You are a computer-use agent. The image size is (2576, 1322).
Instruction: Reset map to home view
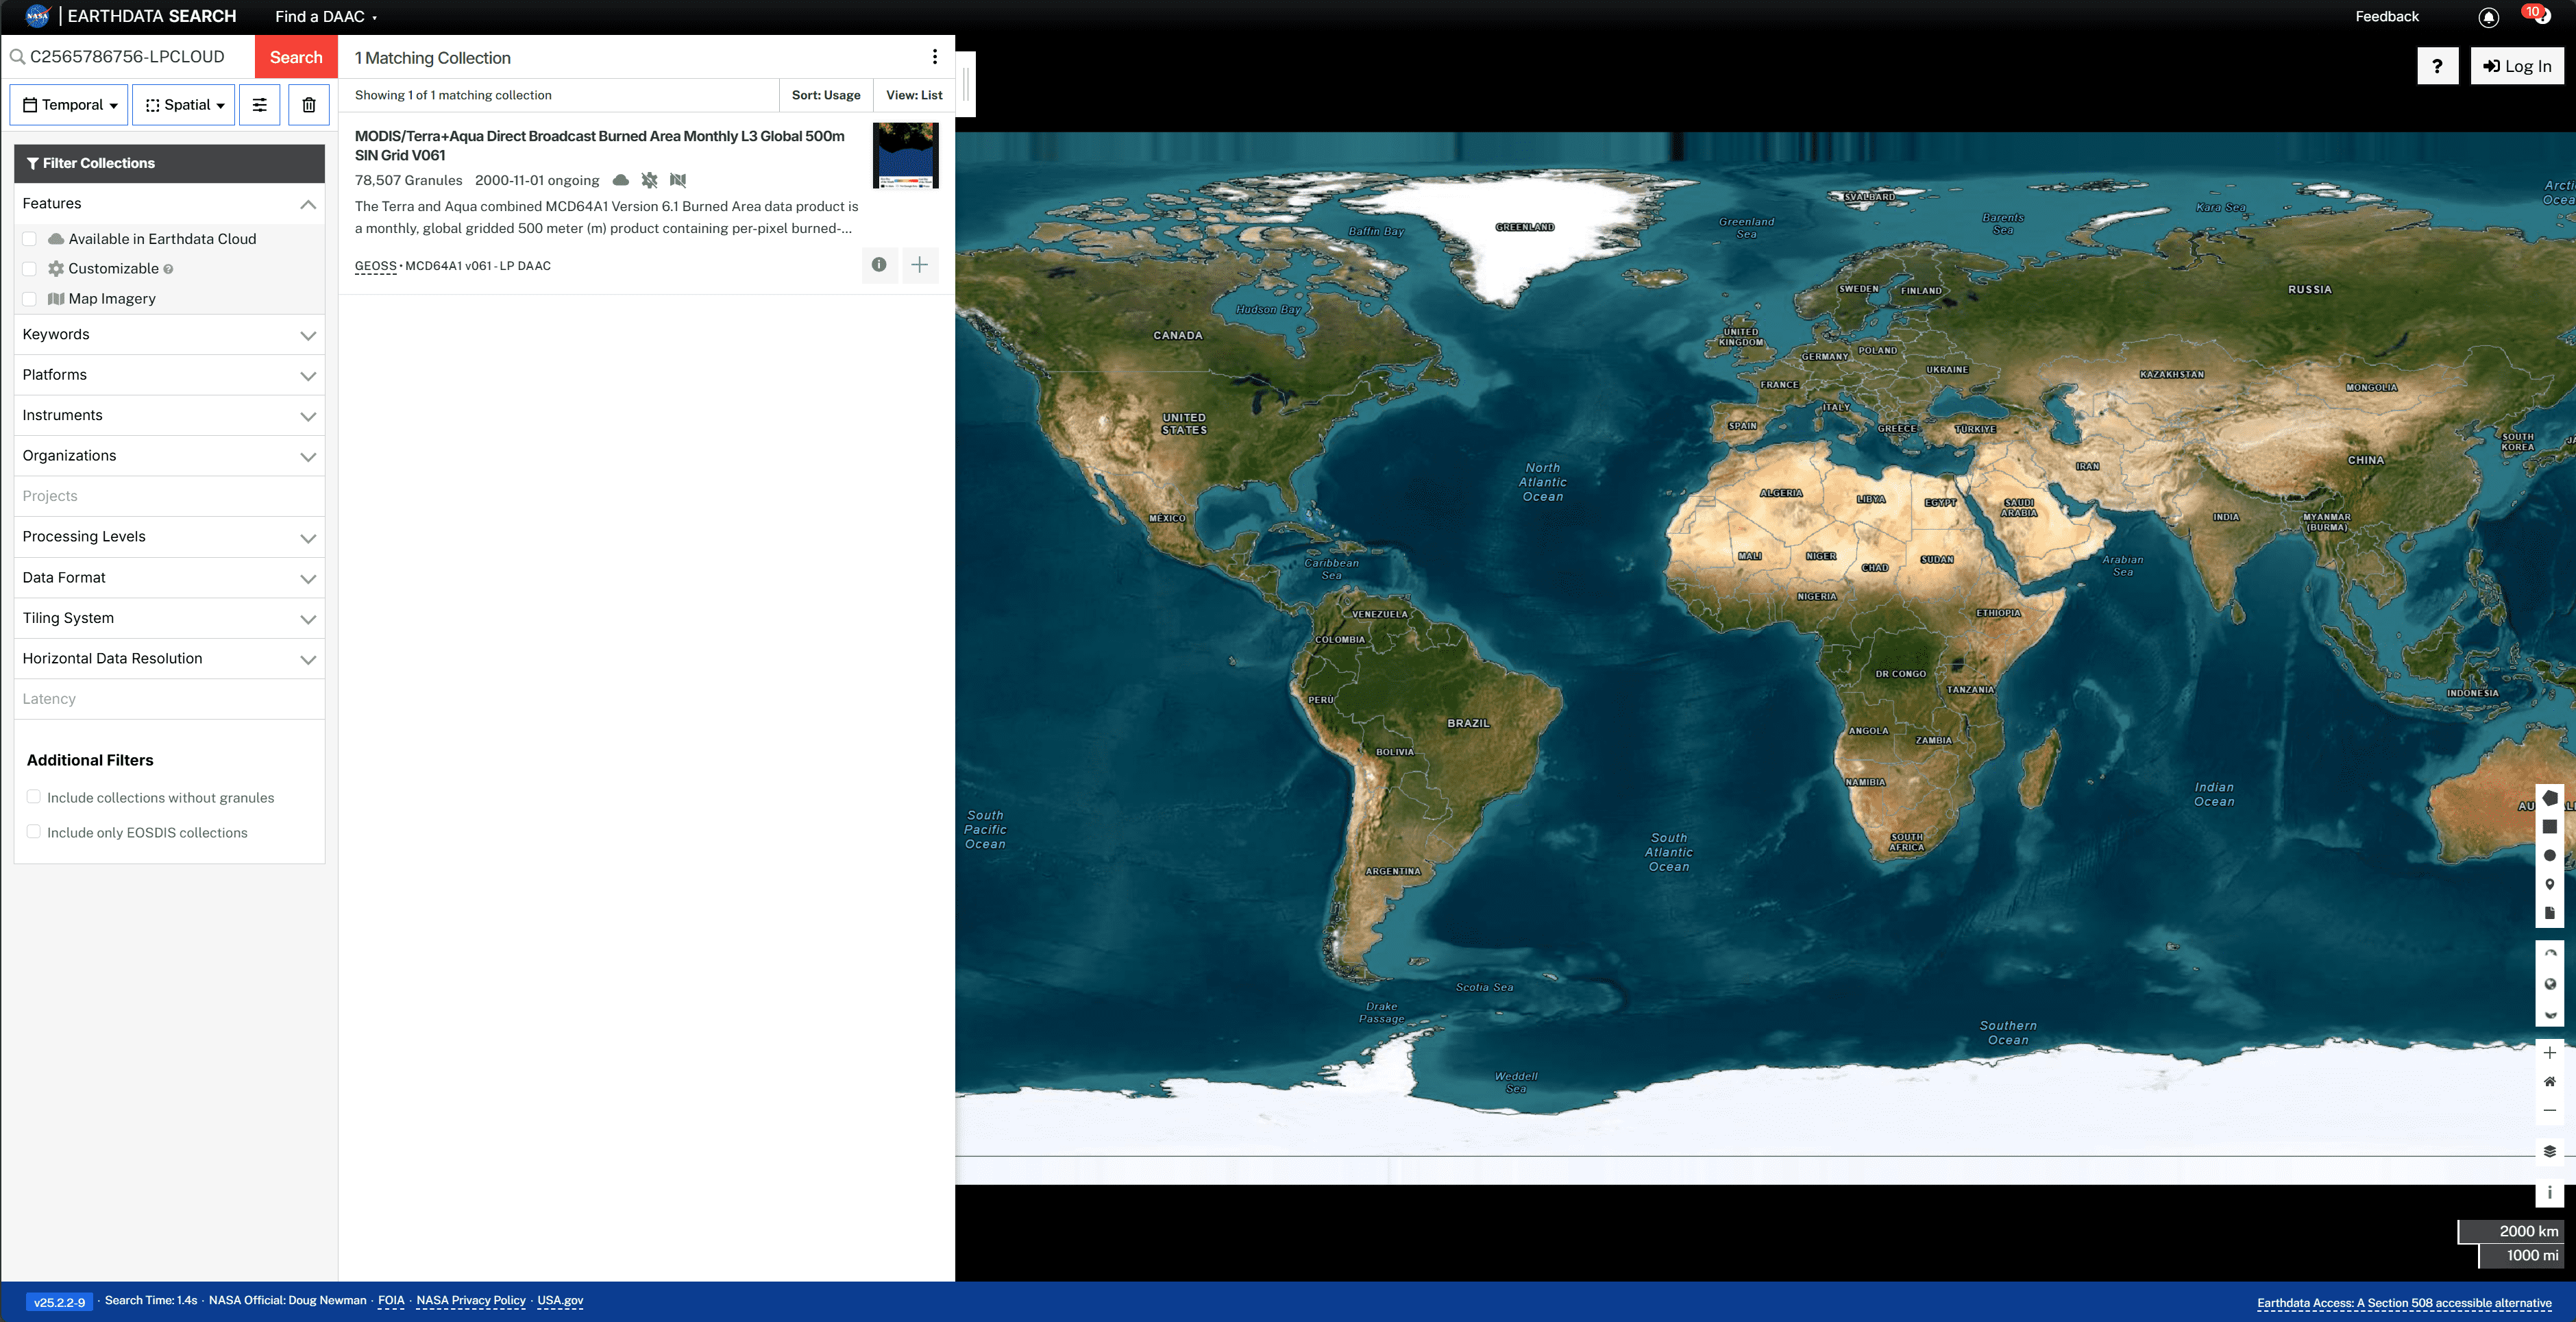[2549, 1081]
